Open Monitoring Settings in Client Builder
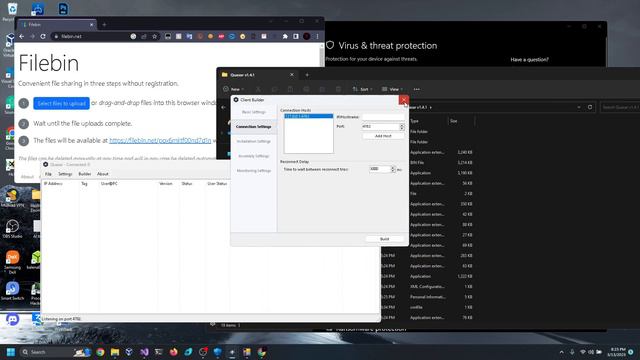This screenshot has height=360, width=640. pyautogui.click(x=253, y=171)
